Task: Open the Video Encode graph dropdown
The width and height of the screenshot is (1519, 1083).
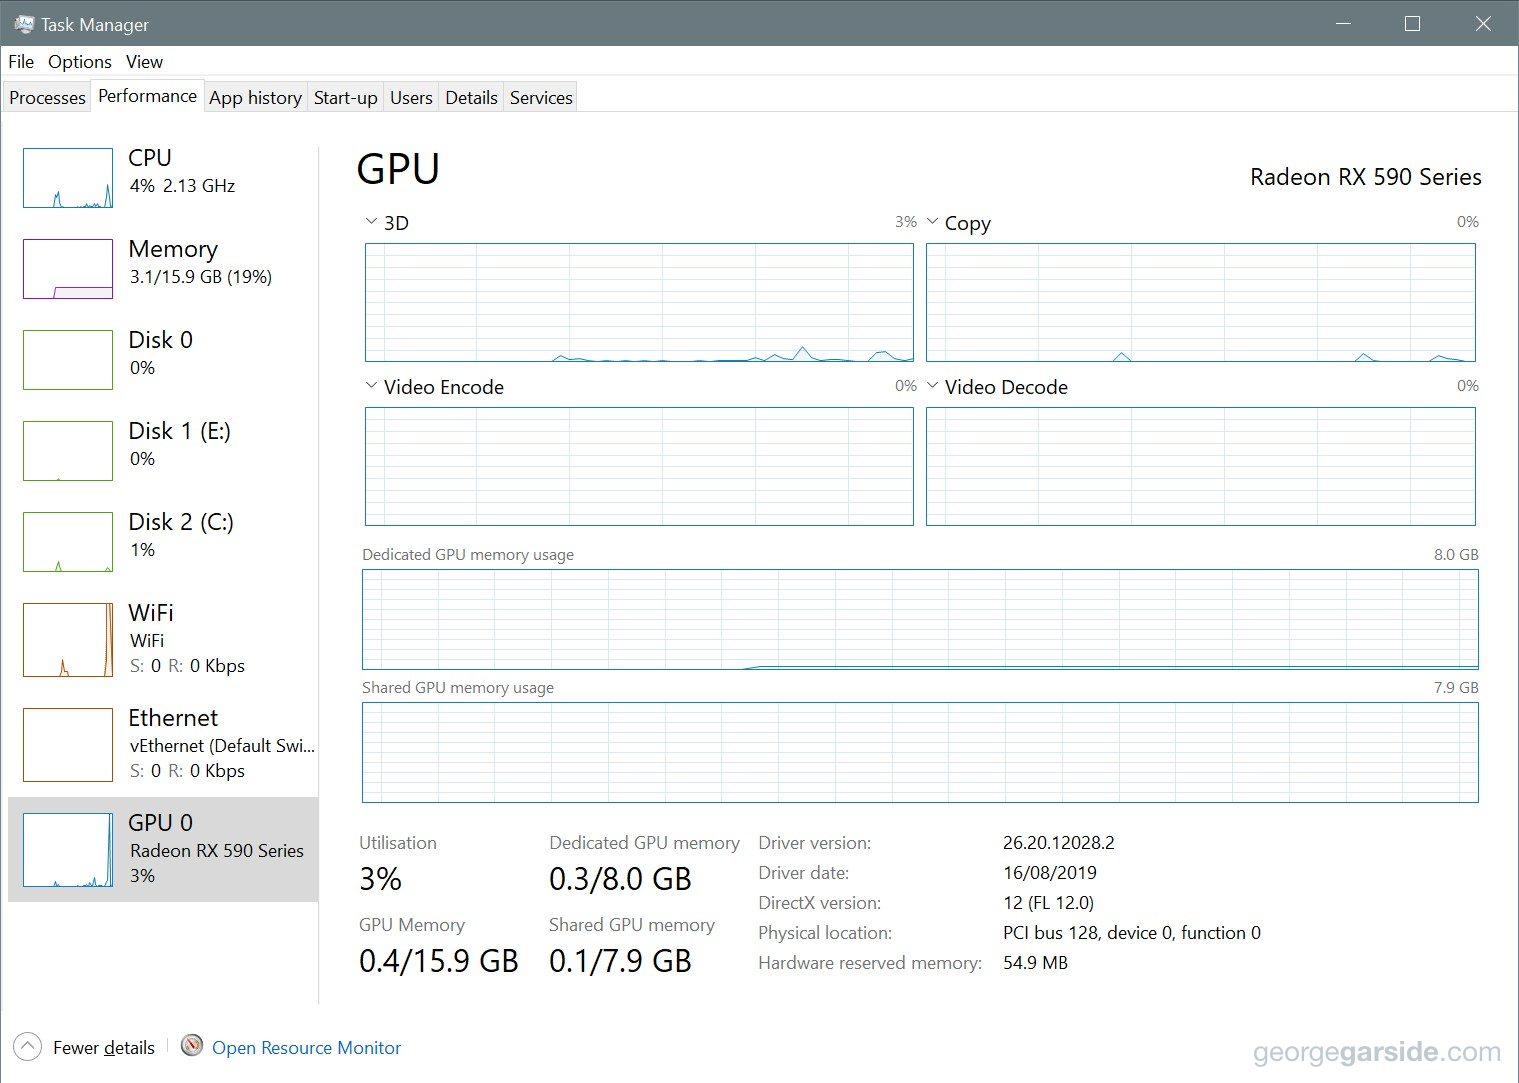Action: (x=371, y=386)
